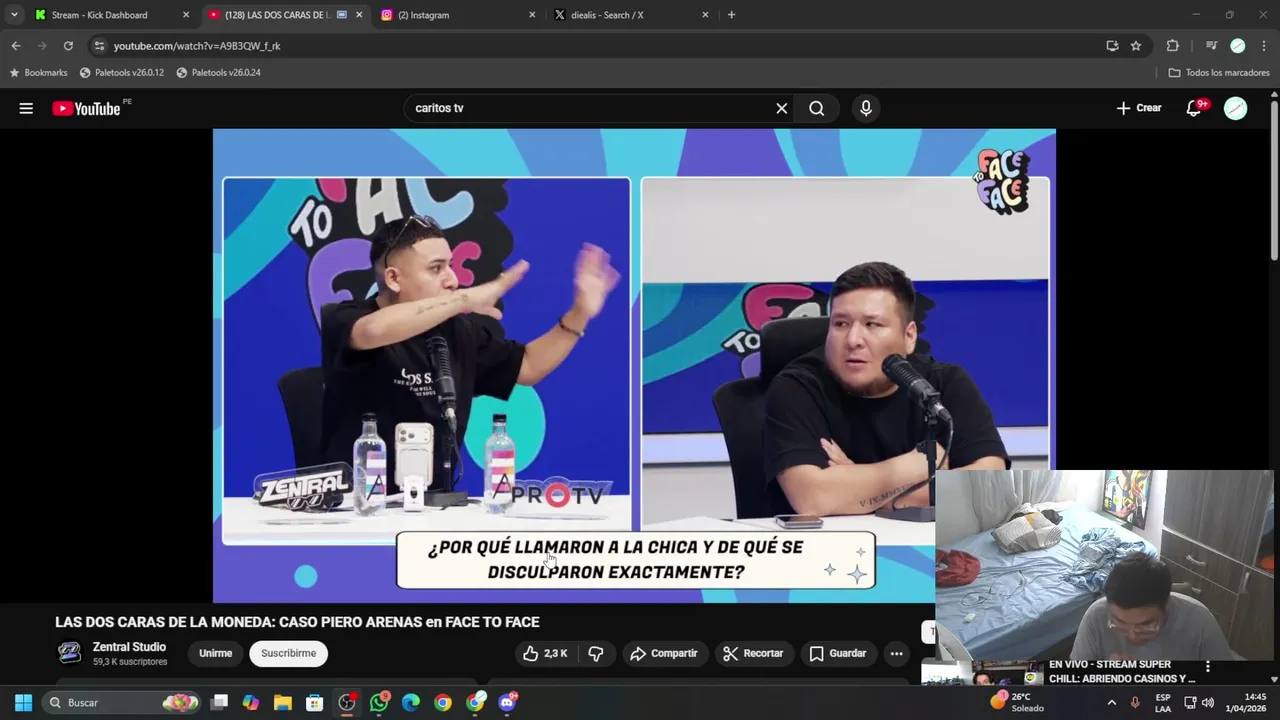Show hidden system tray icons
The height and width of the screenshot is (720, 1280).
click(1111, 703)
